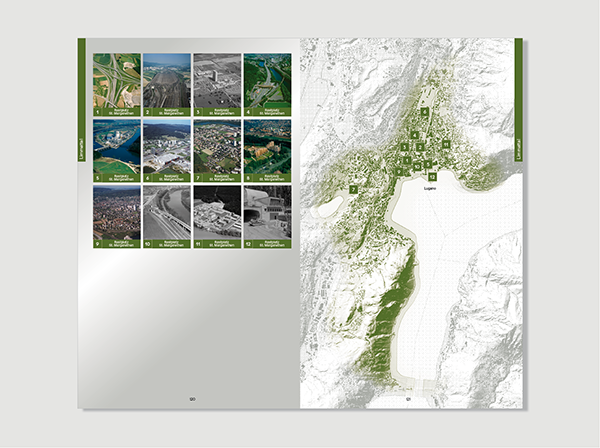Click map marker 12 above Lugano label

pyautogui.click(x=432, y=176)
